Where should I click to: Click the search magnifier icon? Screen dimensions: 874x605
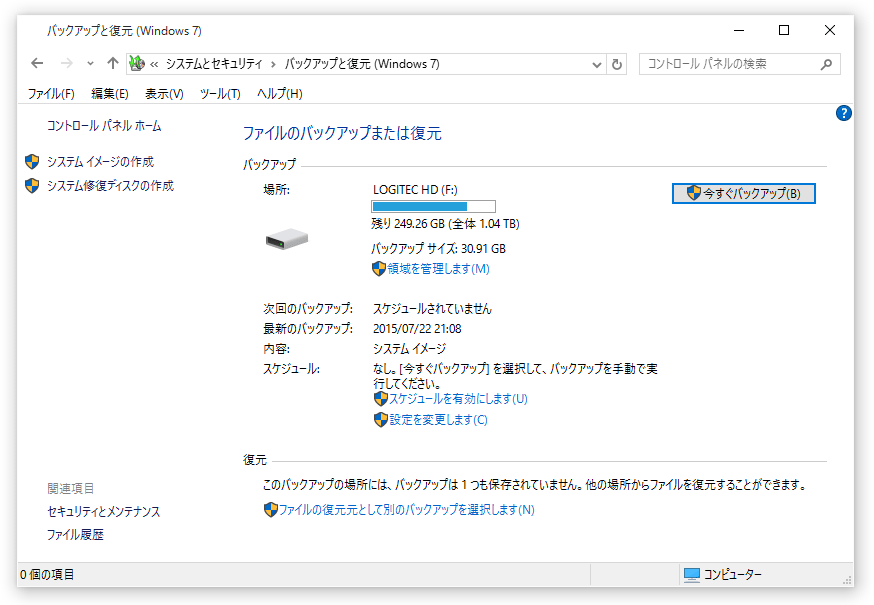(827, 65)
